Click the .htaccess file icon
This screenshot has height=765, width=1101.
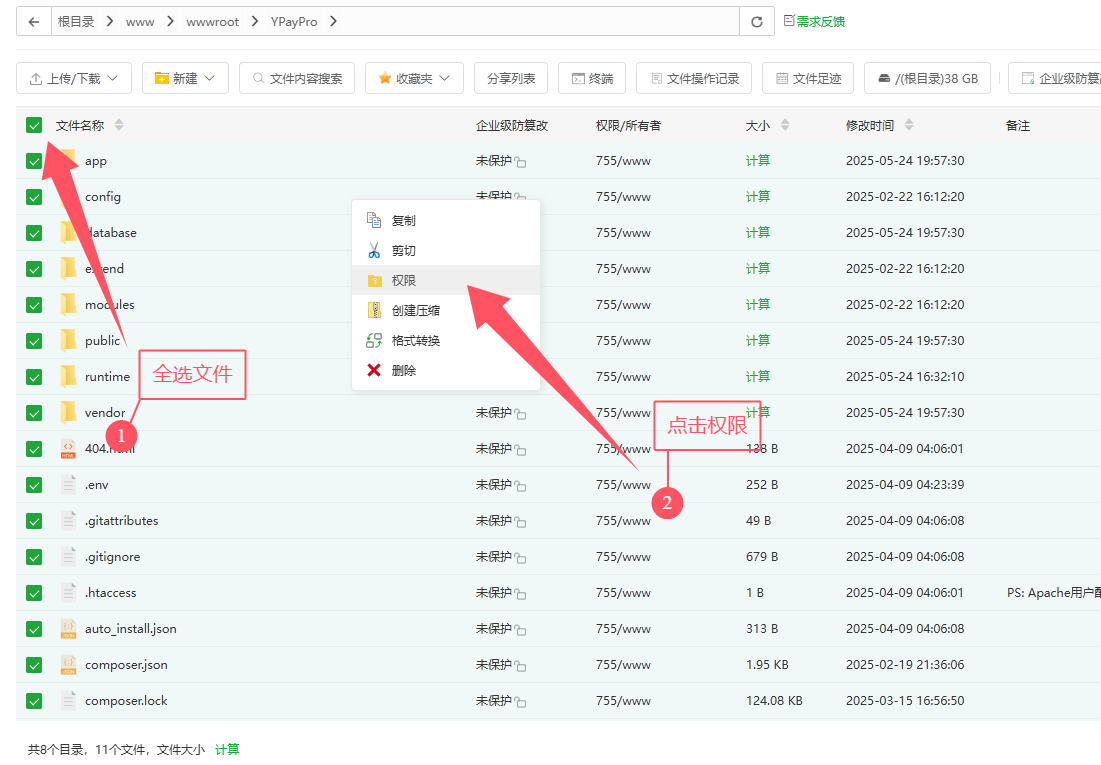point(68,592)
